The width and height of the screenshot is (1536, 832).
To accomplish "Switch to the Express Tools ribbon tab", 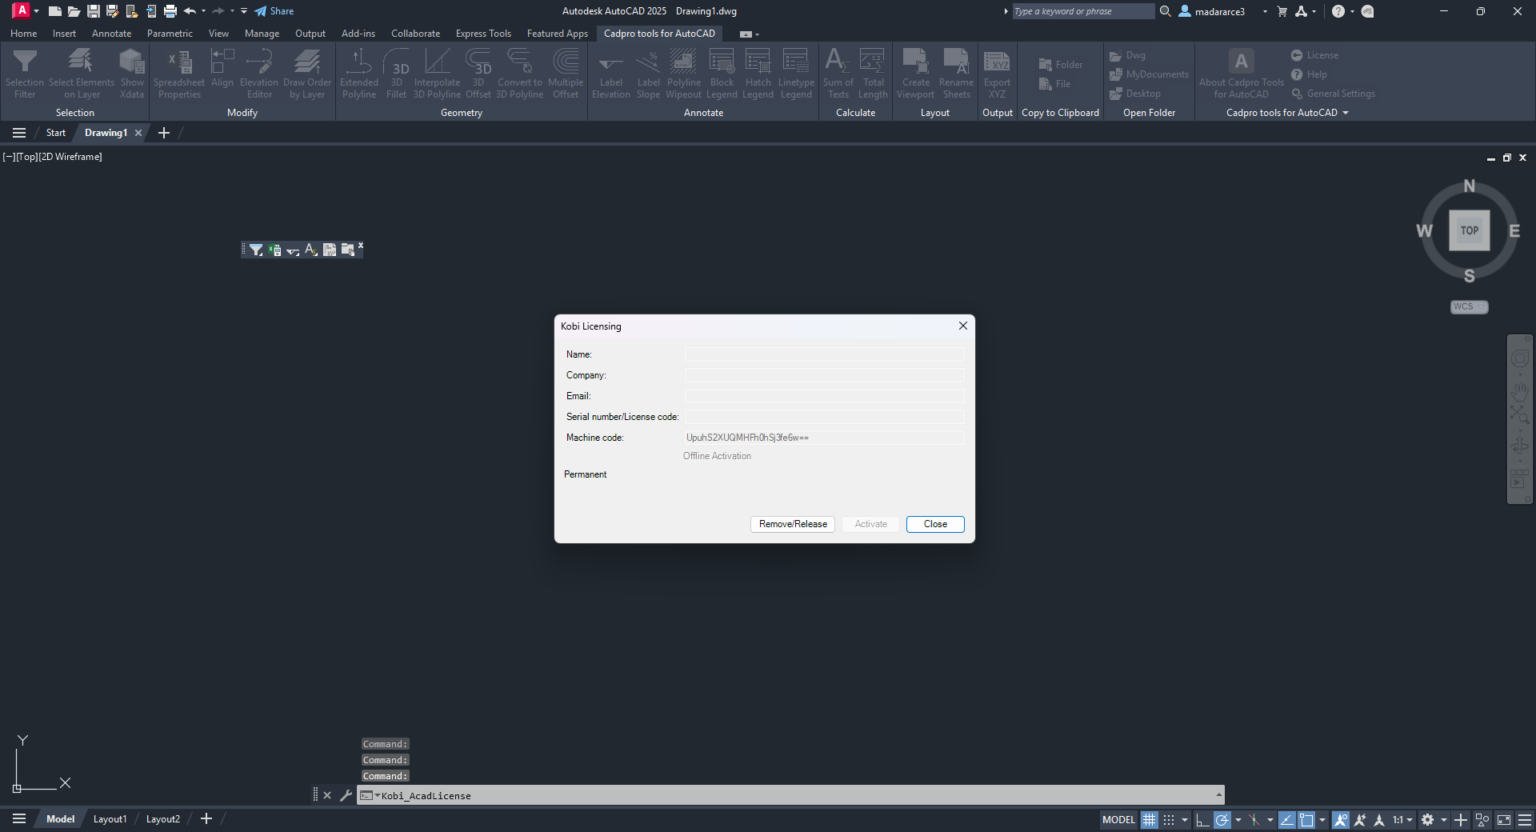I will [483, 33].
